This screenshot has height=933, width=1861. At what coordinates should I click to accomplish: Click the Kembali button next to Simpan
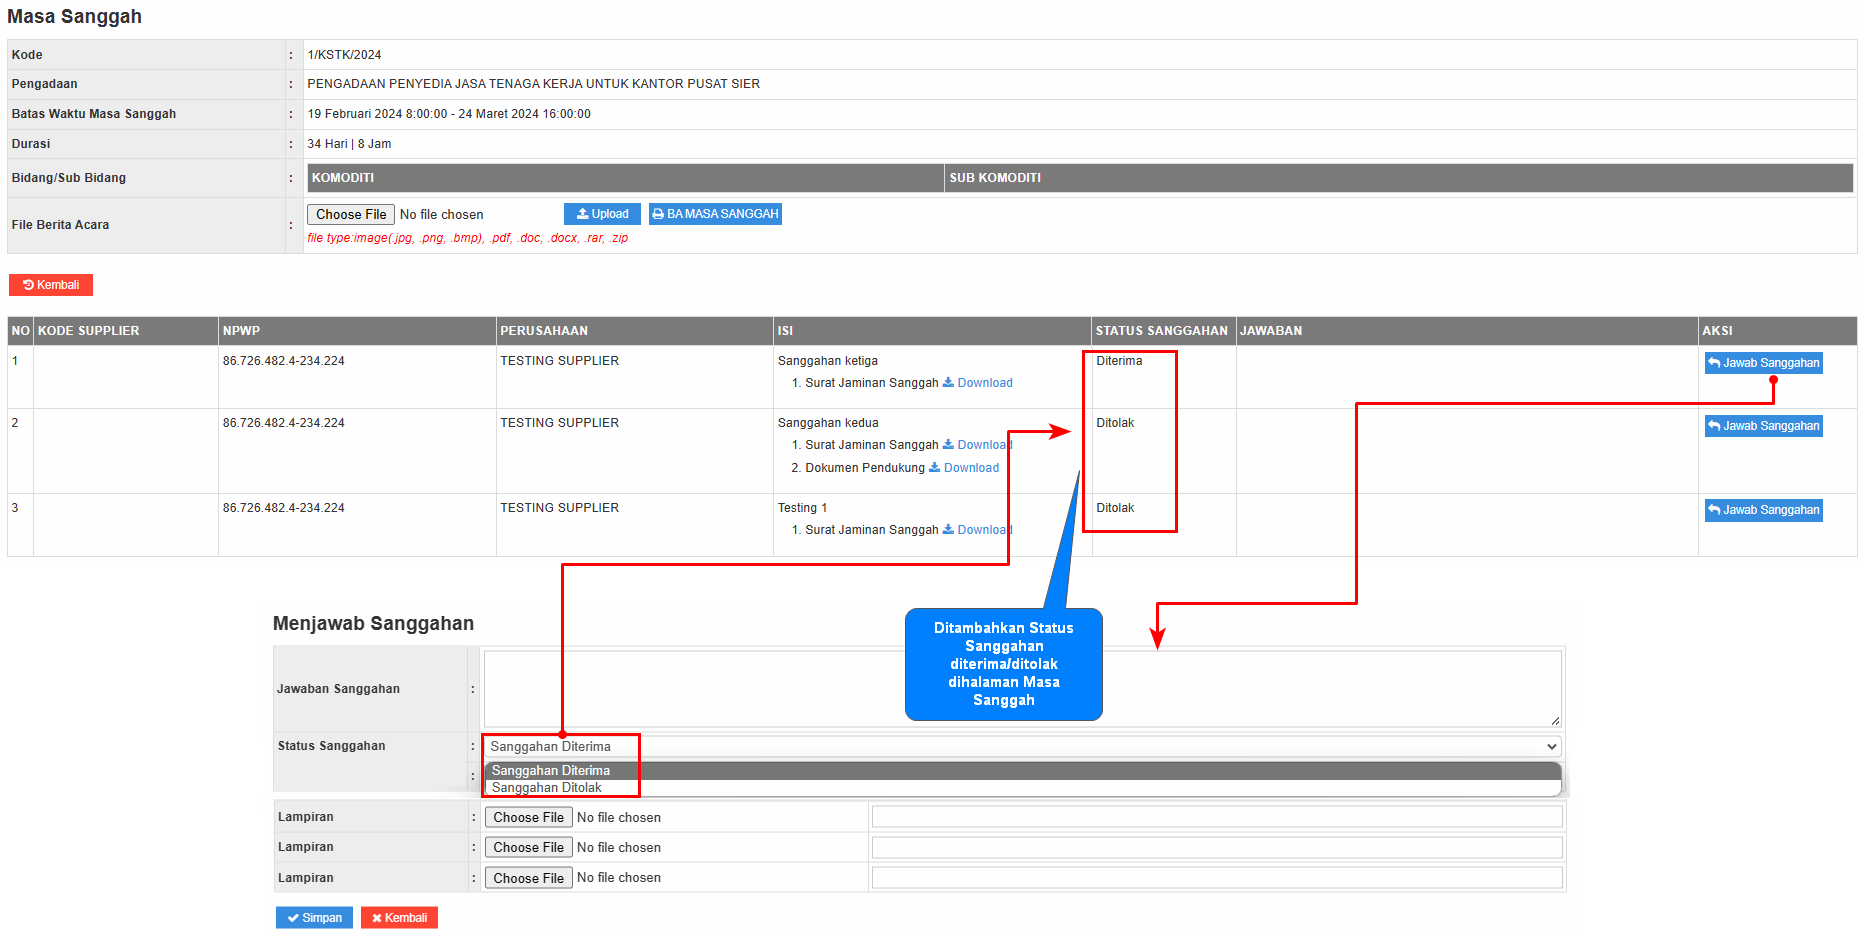[399, 918]
